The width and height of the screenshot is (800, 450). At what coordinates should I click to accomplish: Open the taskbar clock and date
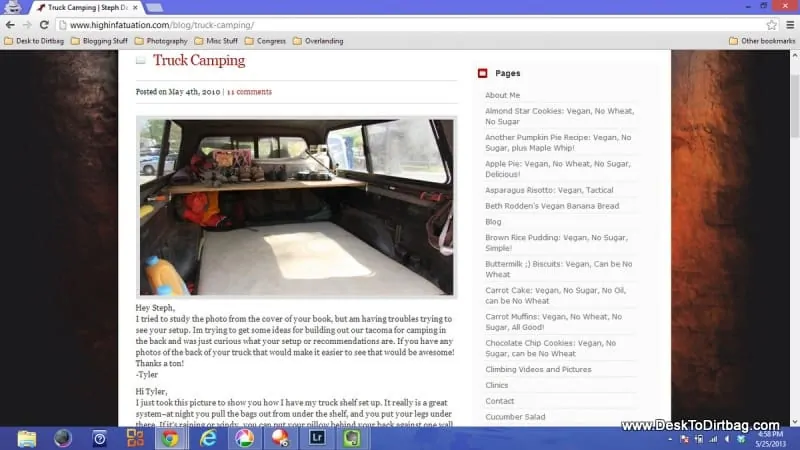point(770,439)
